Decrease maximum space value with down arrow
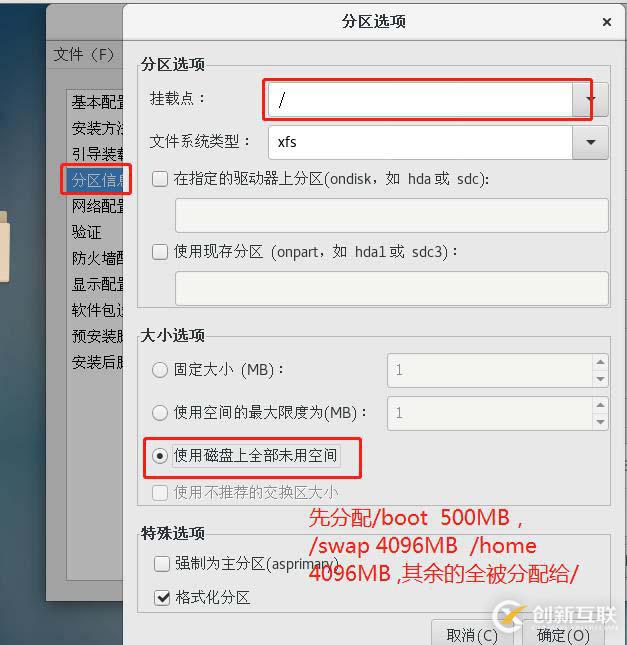 600,422
